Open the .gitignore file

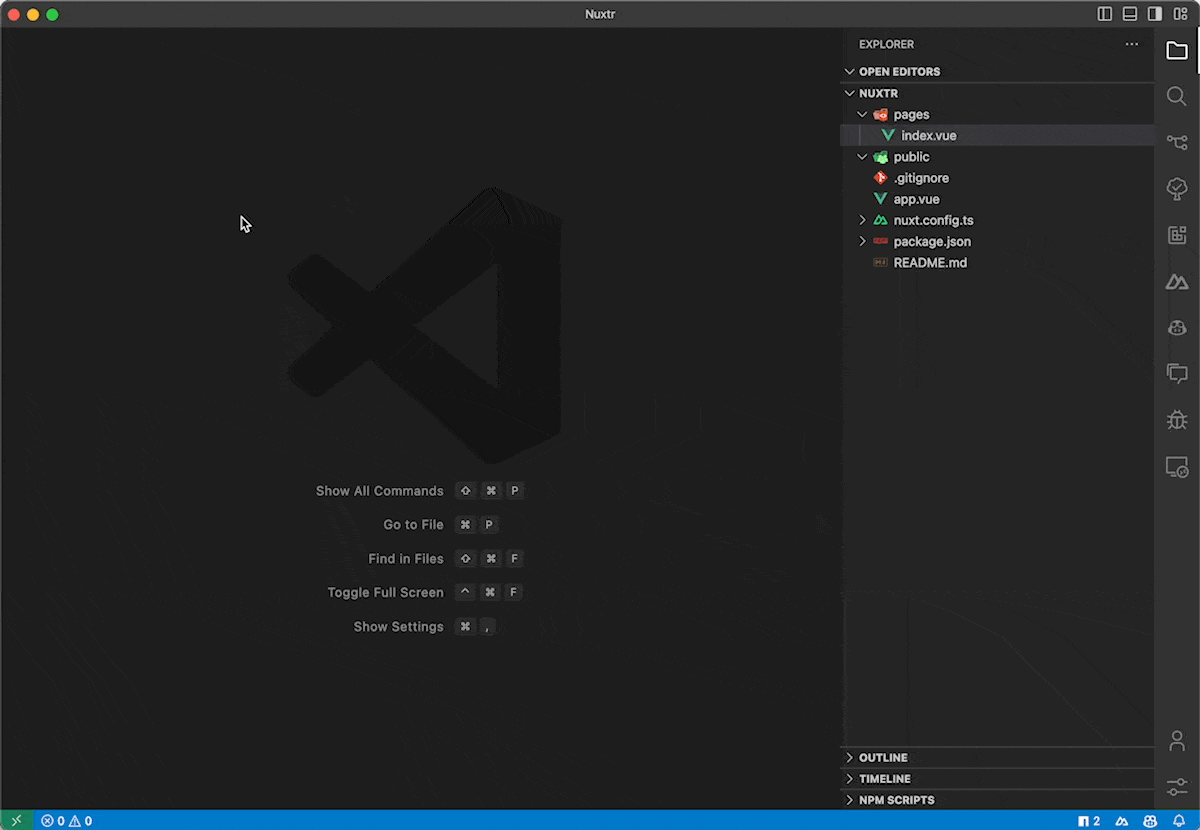click(997, 178)
